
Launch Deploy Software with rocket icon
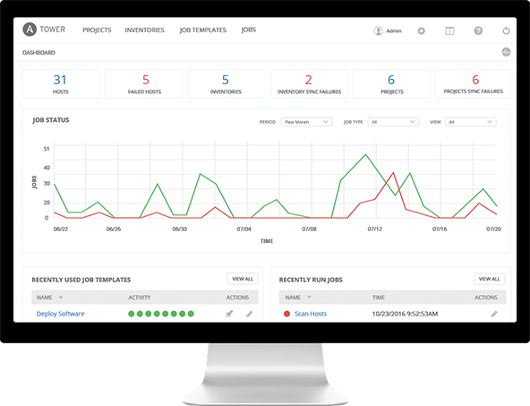[229, 314]
